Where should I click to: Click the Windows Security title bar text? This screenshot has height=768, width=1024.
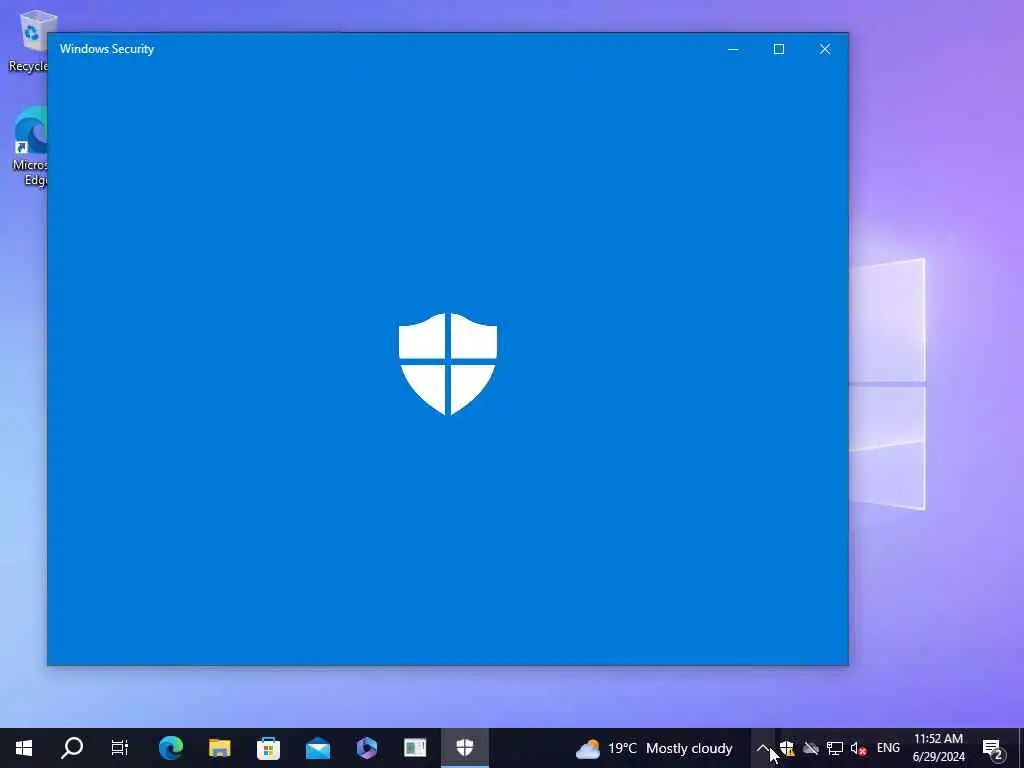(x=107, y=49)
